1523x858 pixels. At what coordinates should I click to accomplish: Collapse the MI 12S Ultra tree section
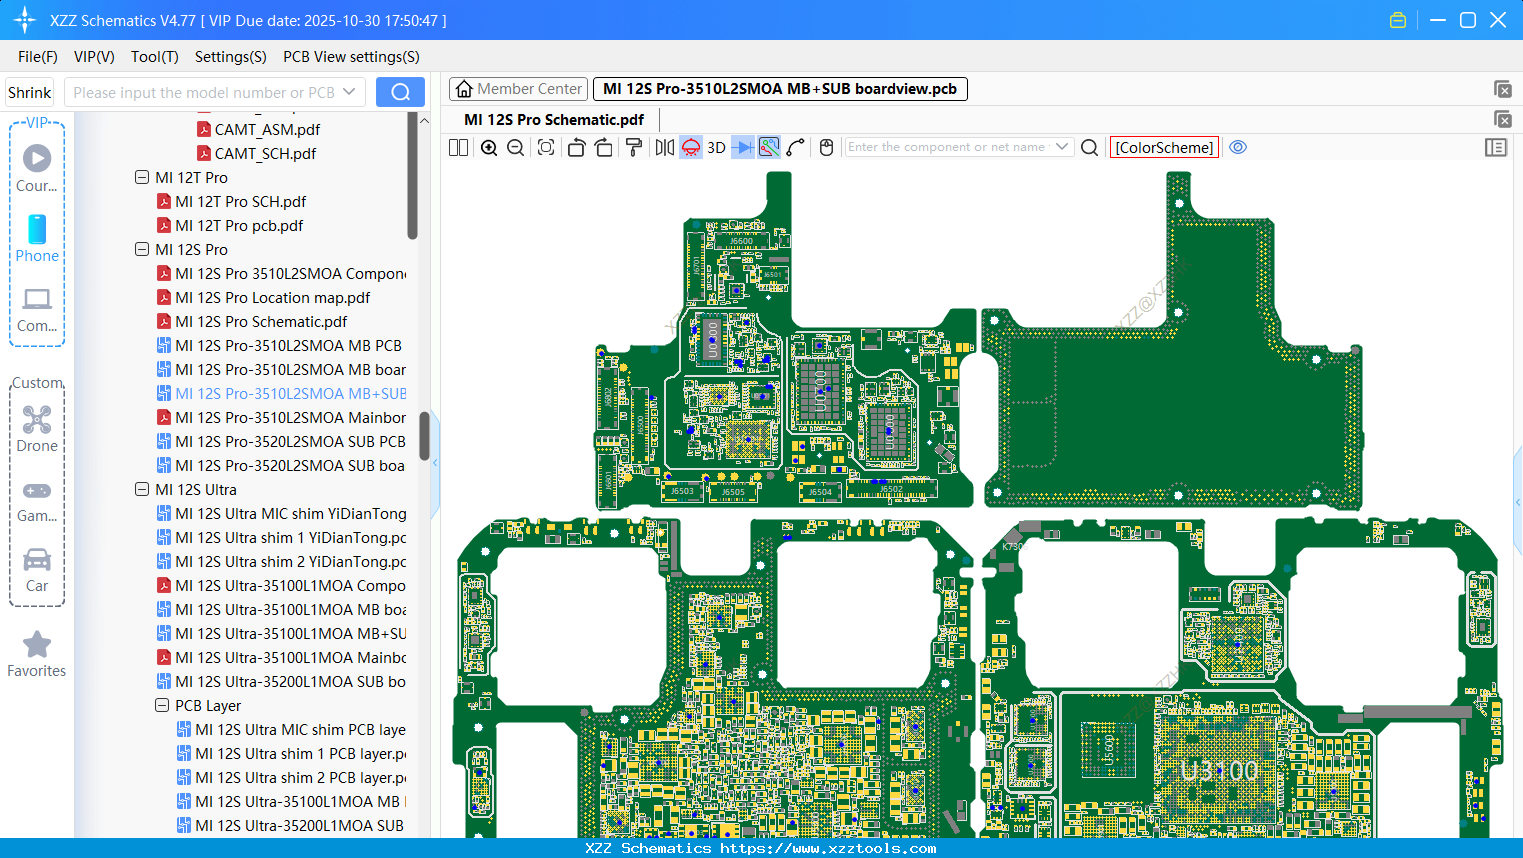[142, 489]
